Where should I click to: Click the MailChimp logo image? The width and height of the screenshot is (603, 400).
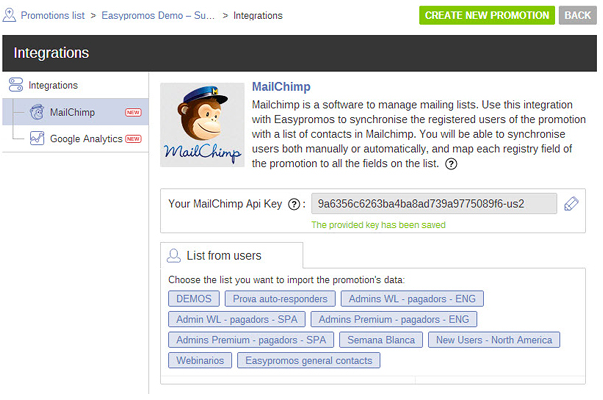tap(202, 125)
